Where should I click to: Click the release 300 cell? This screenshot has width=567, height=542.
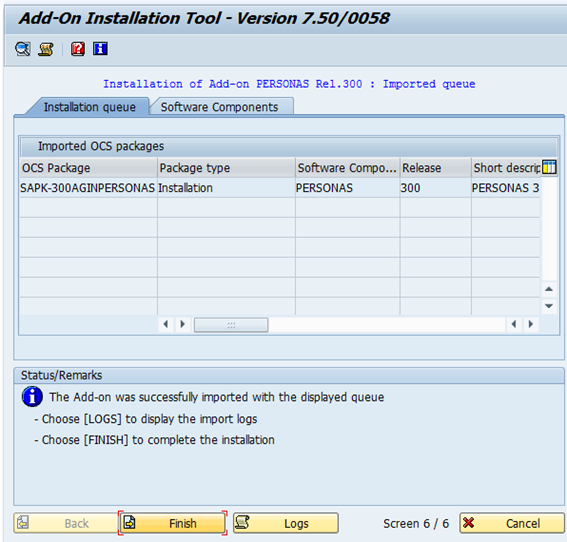click(x=436, y=188)
